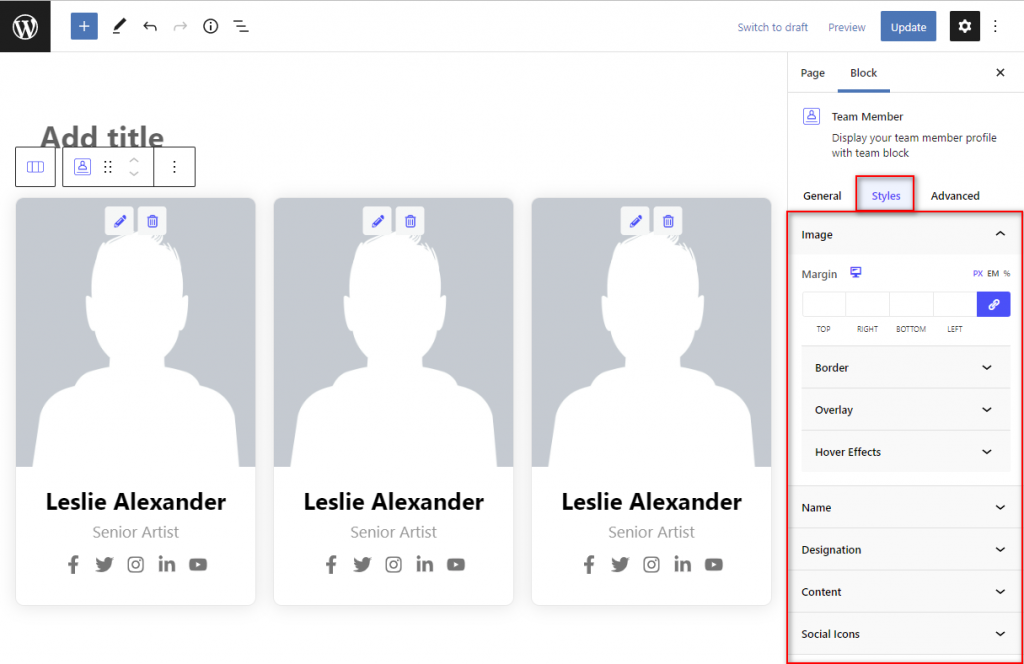Expand the Overlay options
The width and height of the screenshot is (1024, 664).
906,410
